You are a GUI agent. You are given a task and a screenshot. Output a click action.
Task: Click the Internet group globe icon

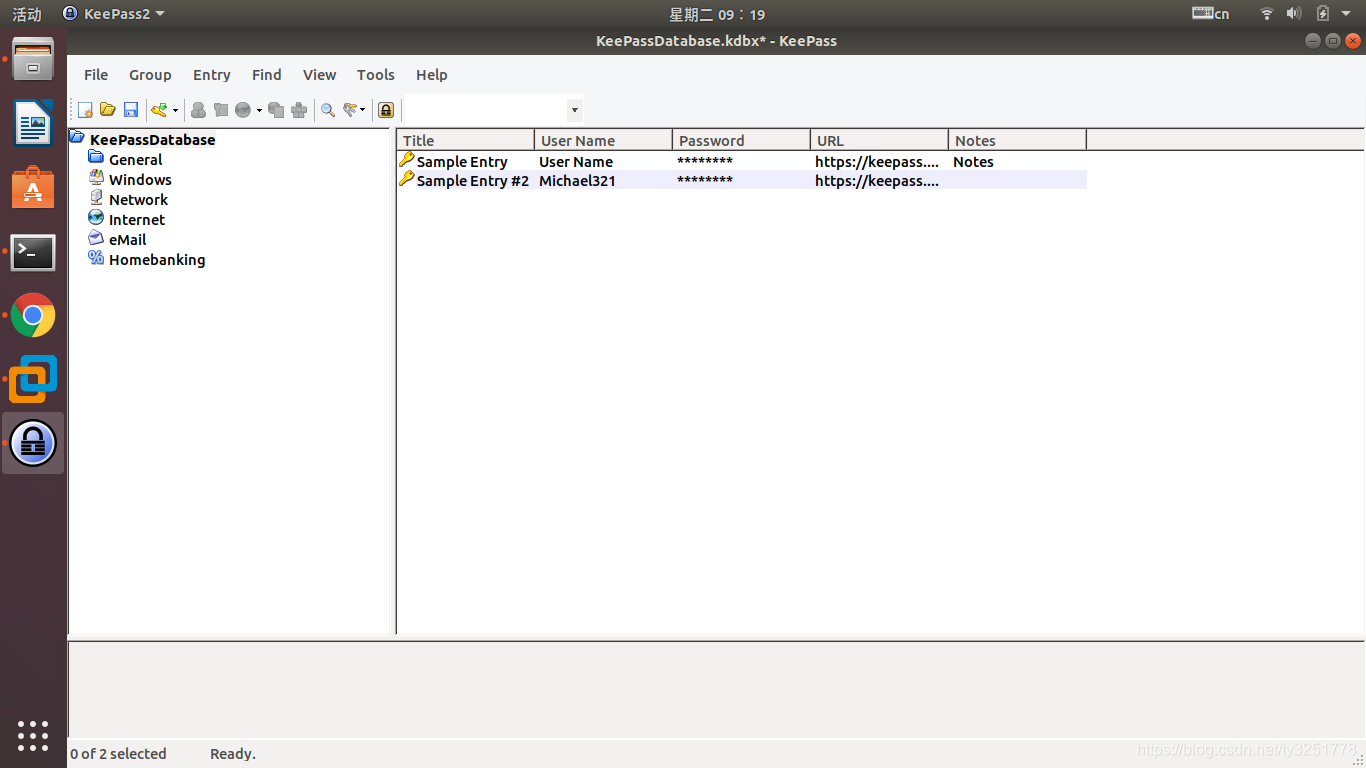tap(96, 218)
